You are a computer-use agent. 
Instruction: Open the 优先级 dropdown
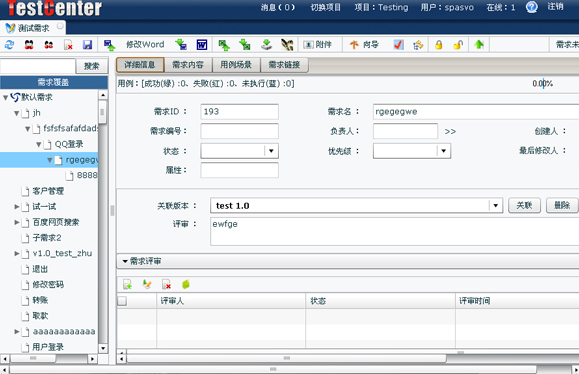[443, 151]
